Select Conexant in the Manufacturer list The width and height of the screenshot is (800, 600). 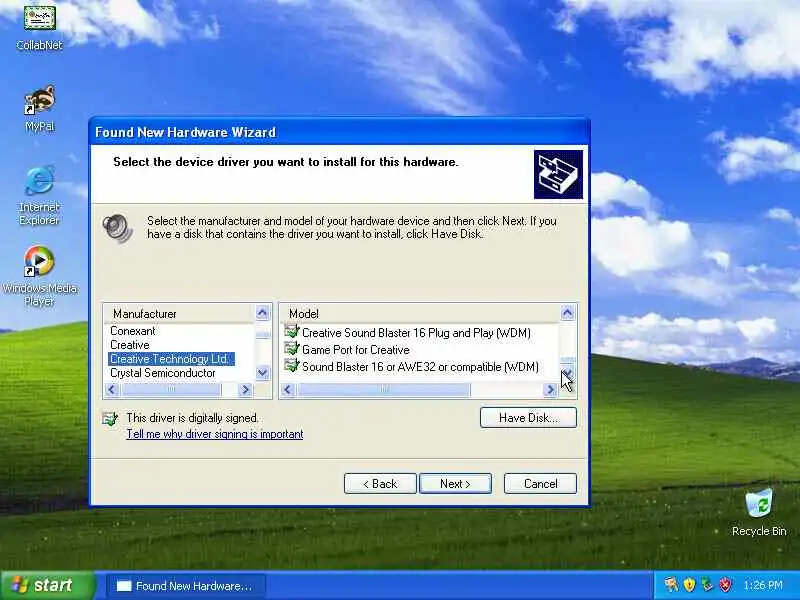(133, 331)
